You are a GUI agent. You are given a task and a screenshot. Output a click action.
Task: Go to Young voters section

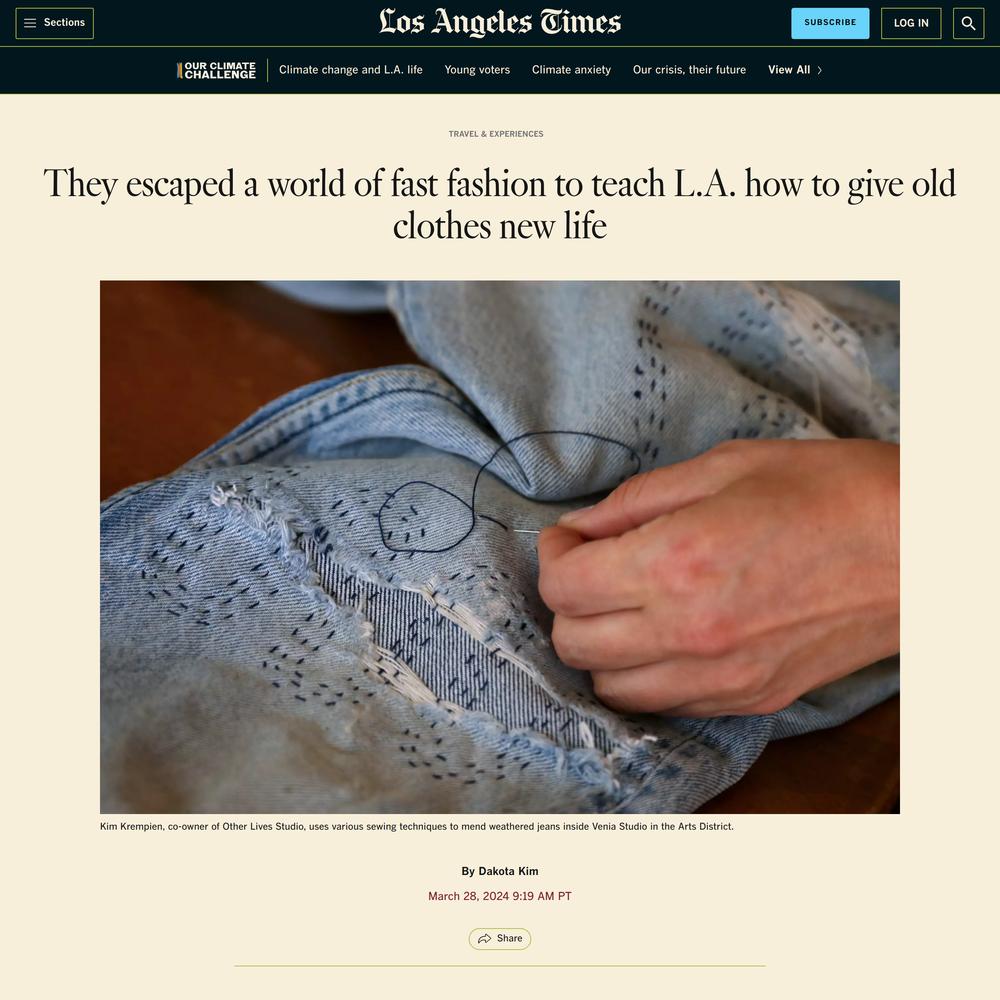(477, 70)
